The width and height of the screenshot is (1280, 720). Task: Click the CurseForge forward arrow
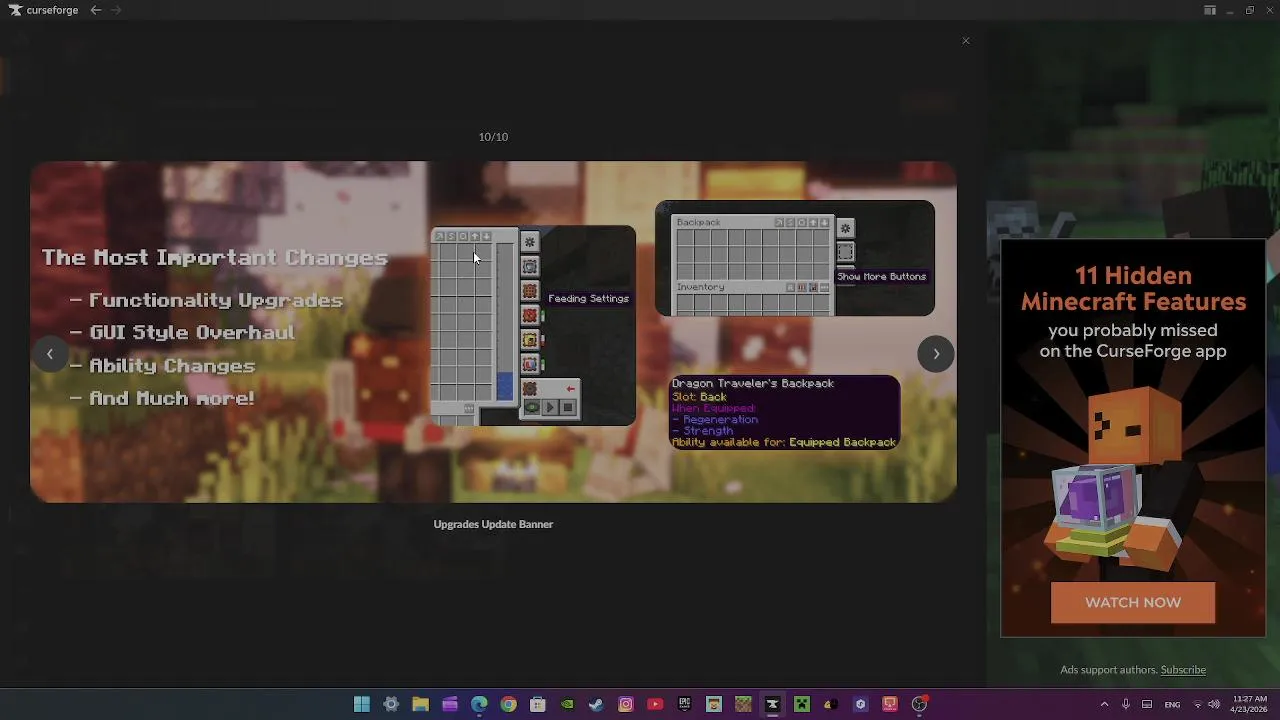pyautogui.click(x=116, y=10)
